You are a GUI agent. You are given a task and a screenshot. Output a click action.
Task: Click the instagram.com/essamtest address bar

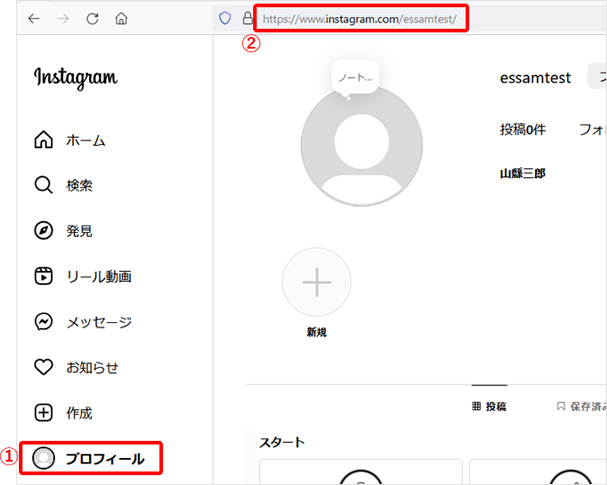[360, 19]
